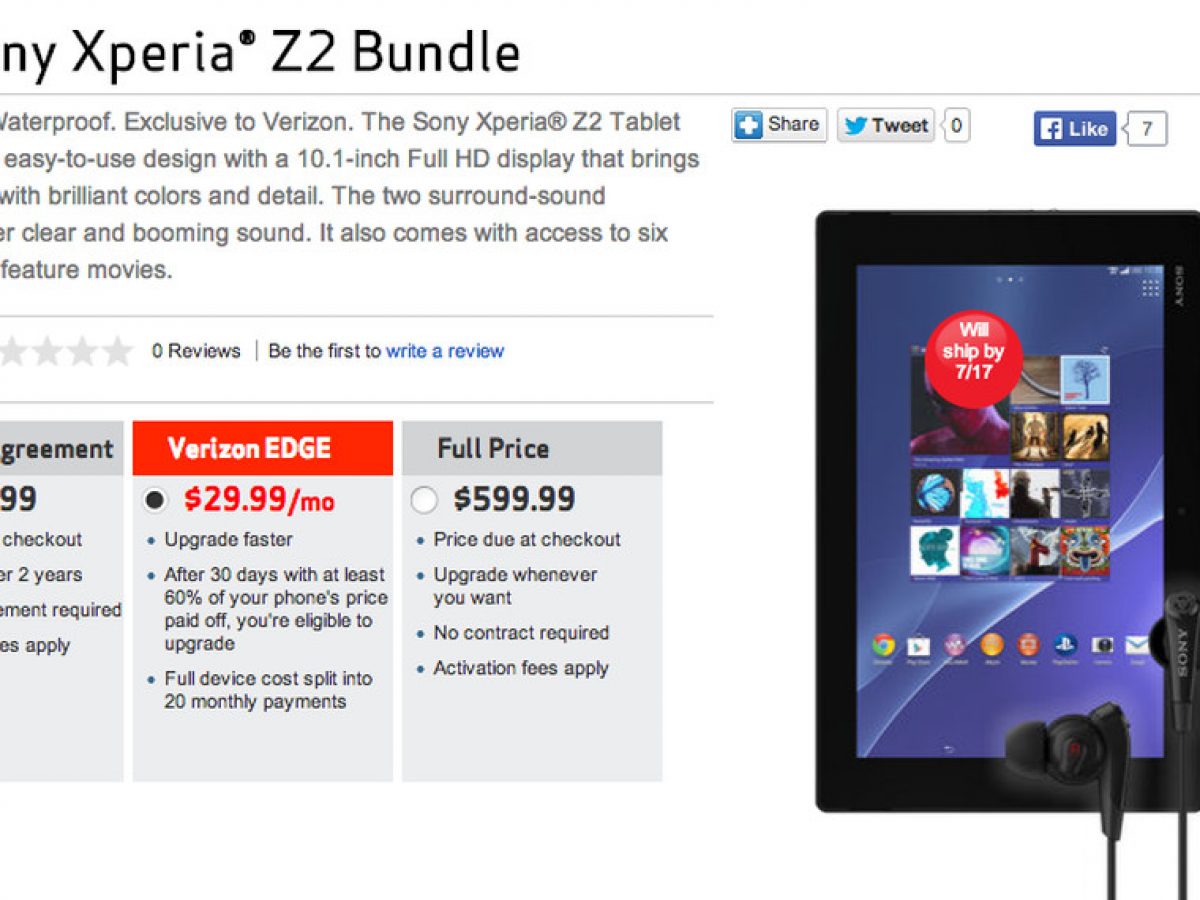1200x900 pixels.
Task: Follow the write a review link
Action: point(445,351)
